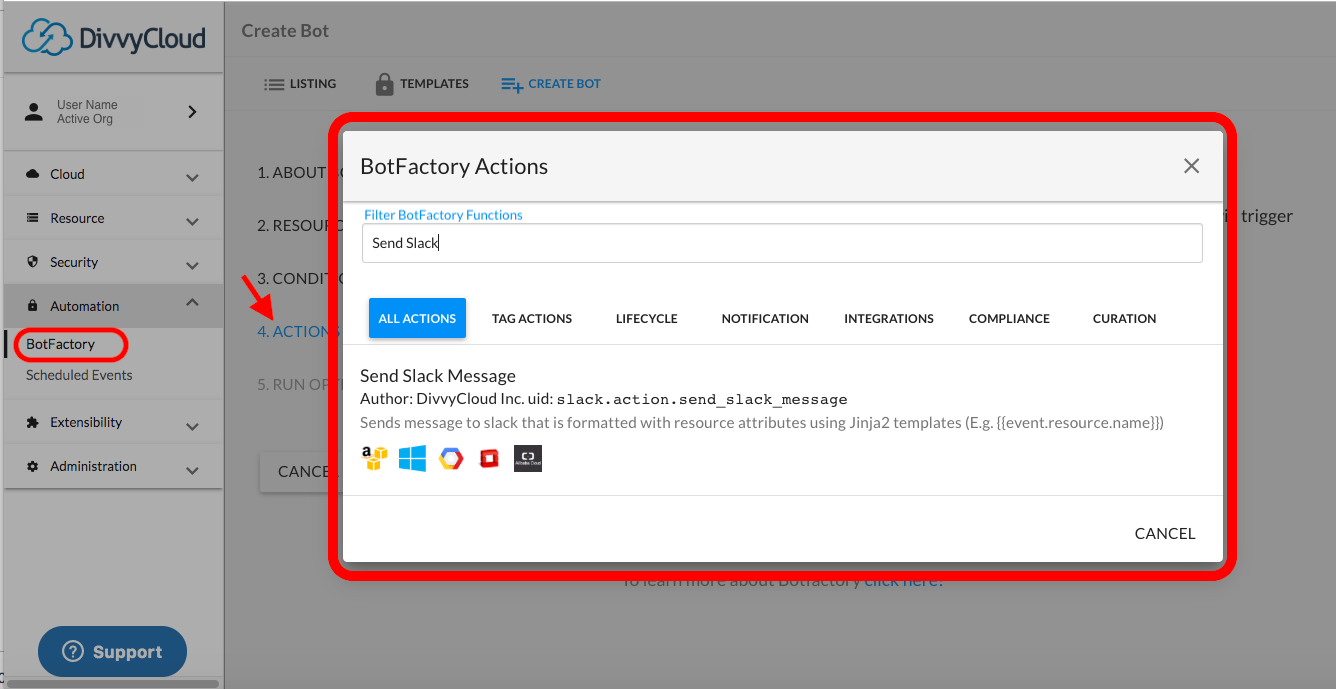Open the Templates view

click(422, 84)
